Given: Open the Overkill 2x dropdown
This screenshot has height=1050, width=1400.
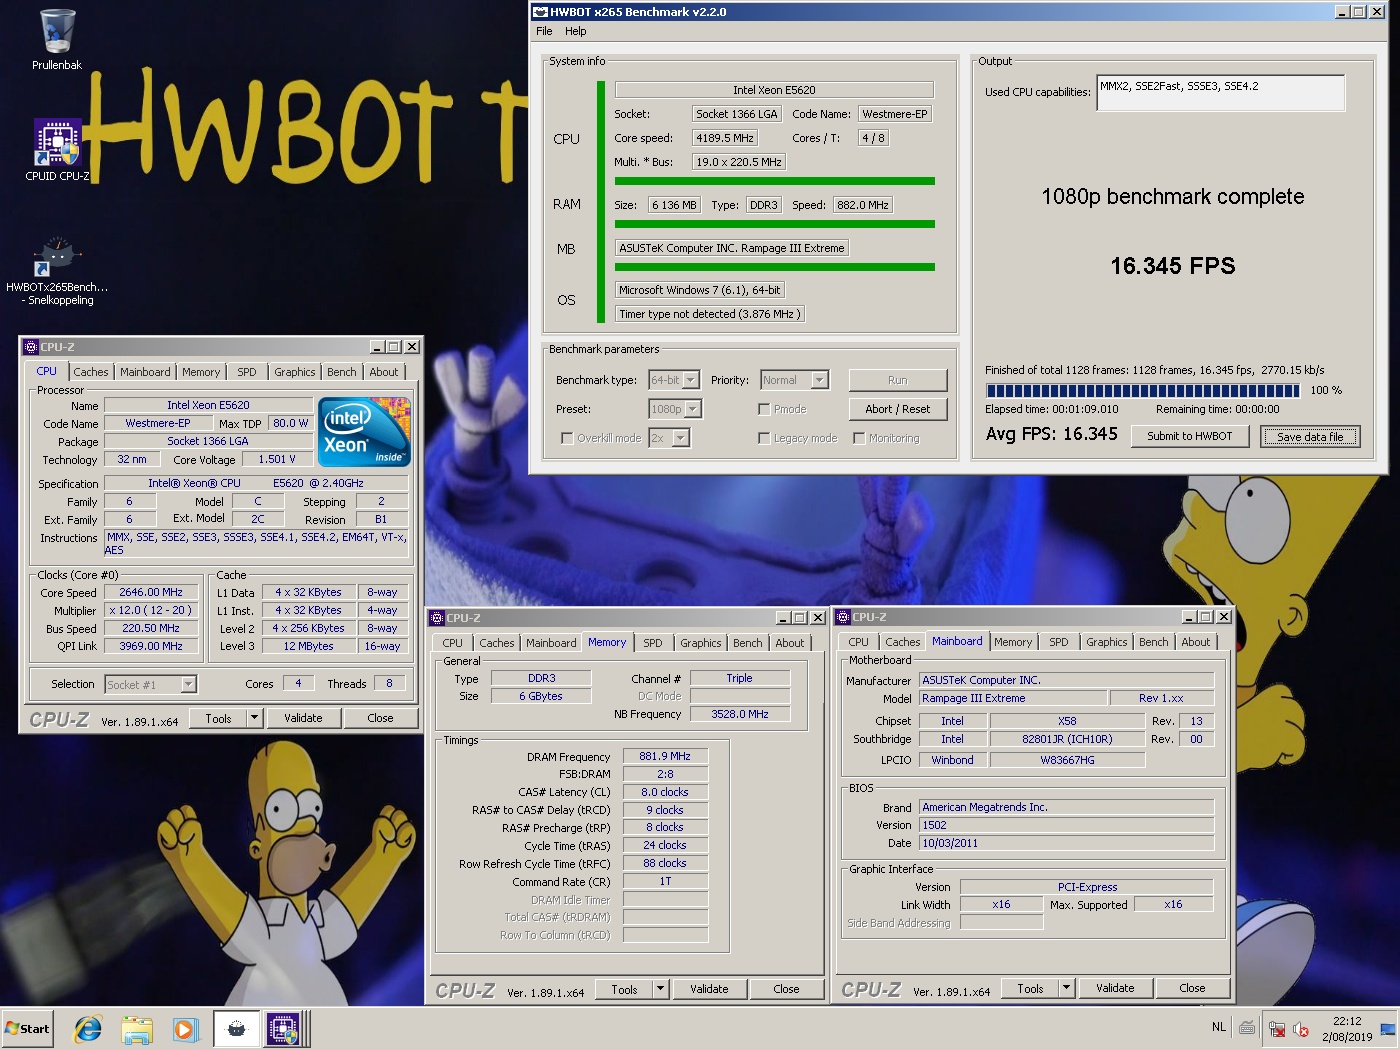Looking at the screenshot, I should (681, 438).
